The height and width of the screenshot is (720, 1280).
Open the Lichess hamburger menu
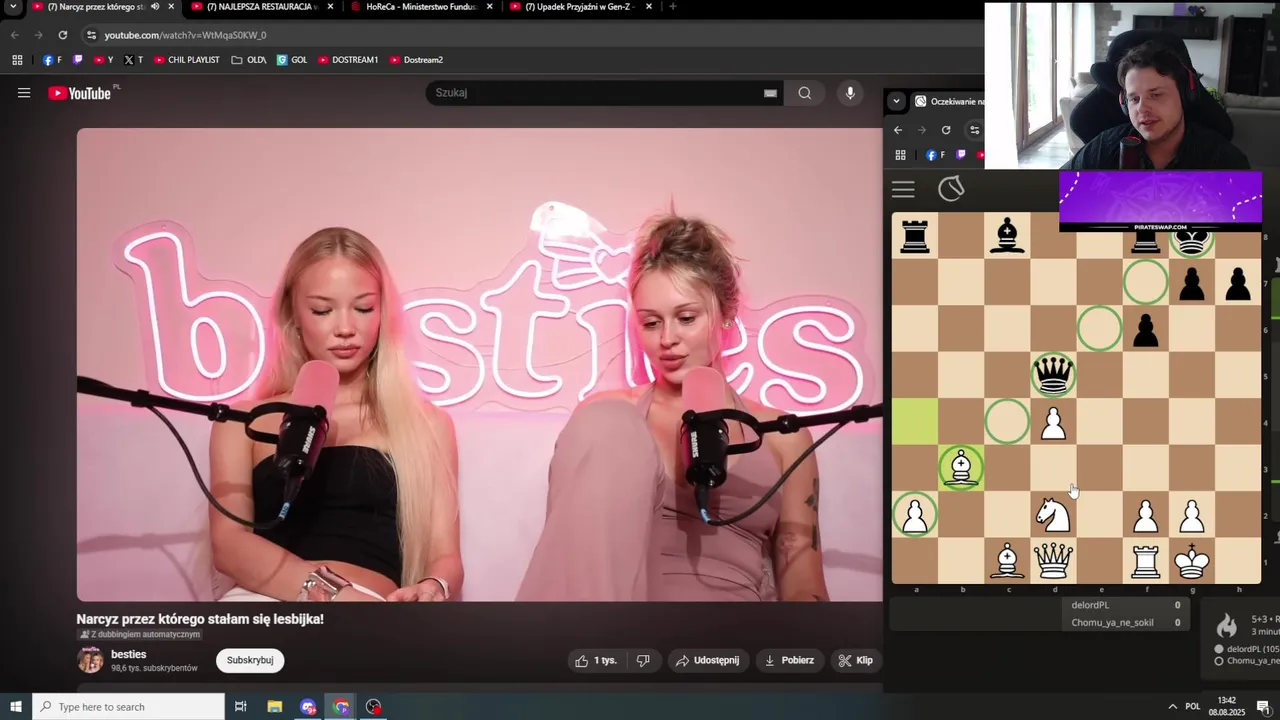click(903, 189)
